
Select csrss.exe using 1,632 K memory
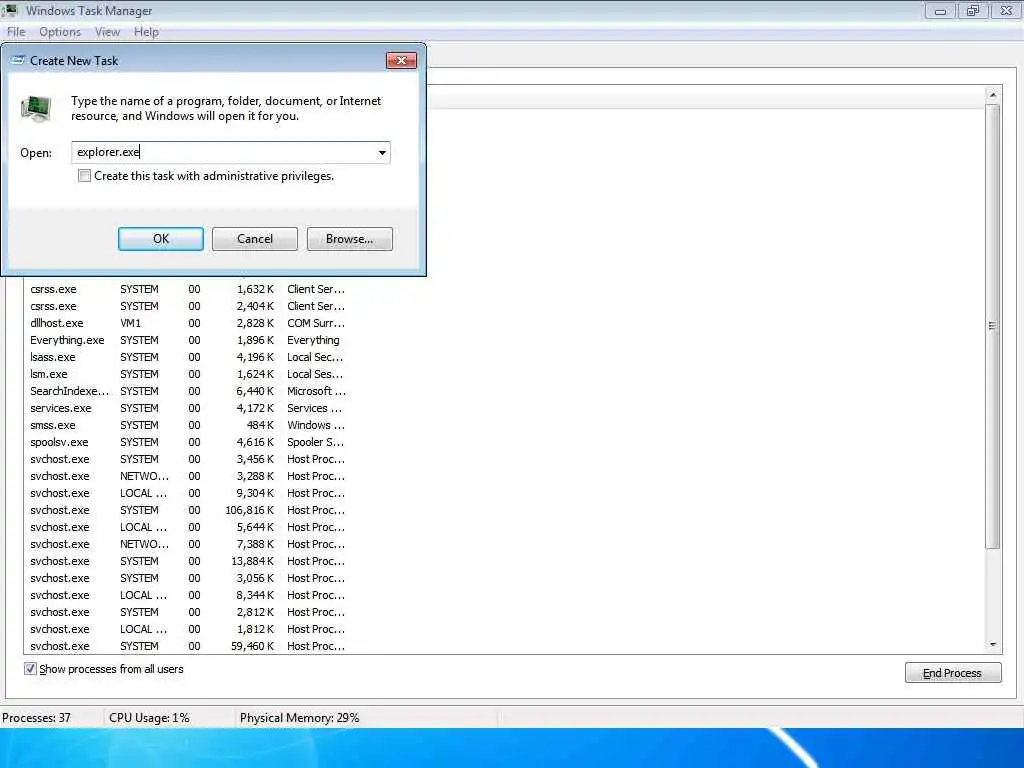[187, 289]
